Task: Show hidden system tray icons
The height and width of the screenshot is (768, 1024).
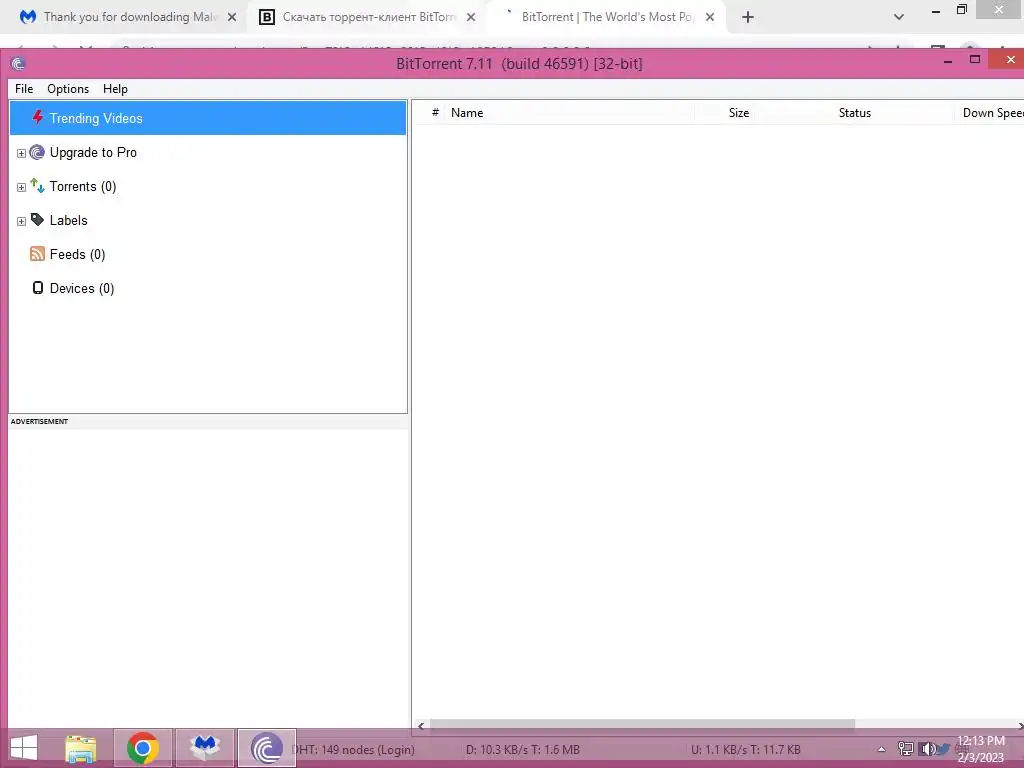Action: point(881,749)
